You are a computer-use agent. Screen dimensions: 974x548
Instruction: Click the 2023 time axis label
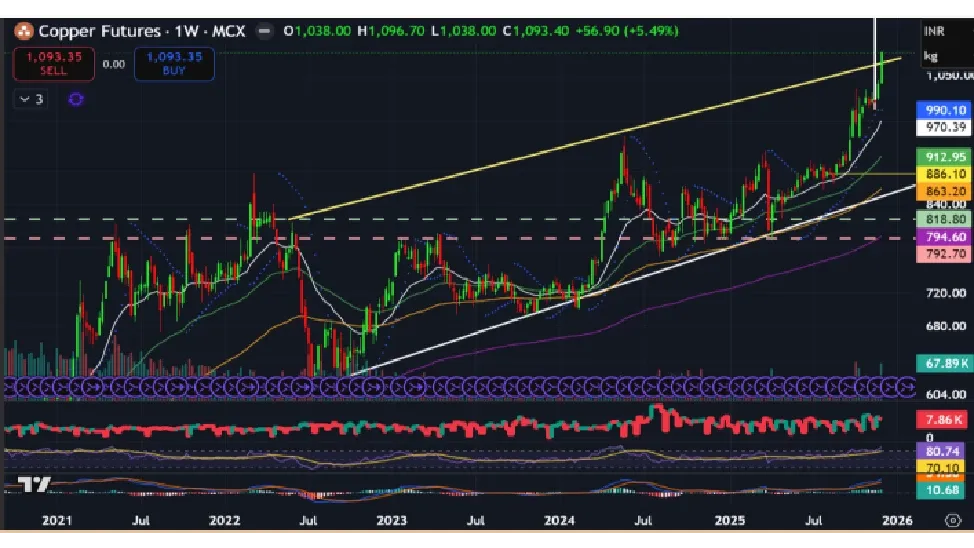391,521
